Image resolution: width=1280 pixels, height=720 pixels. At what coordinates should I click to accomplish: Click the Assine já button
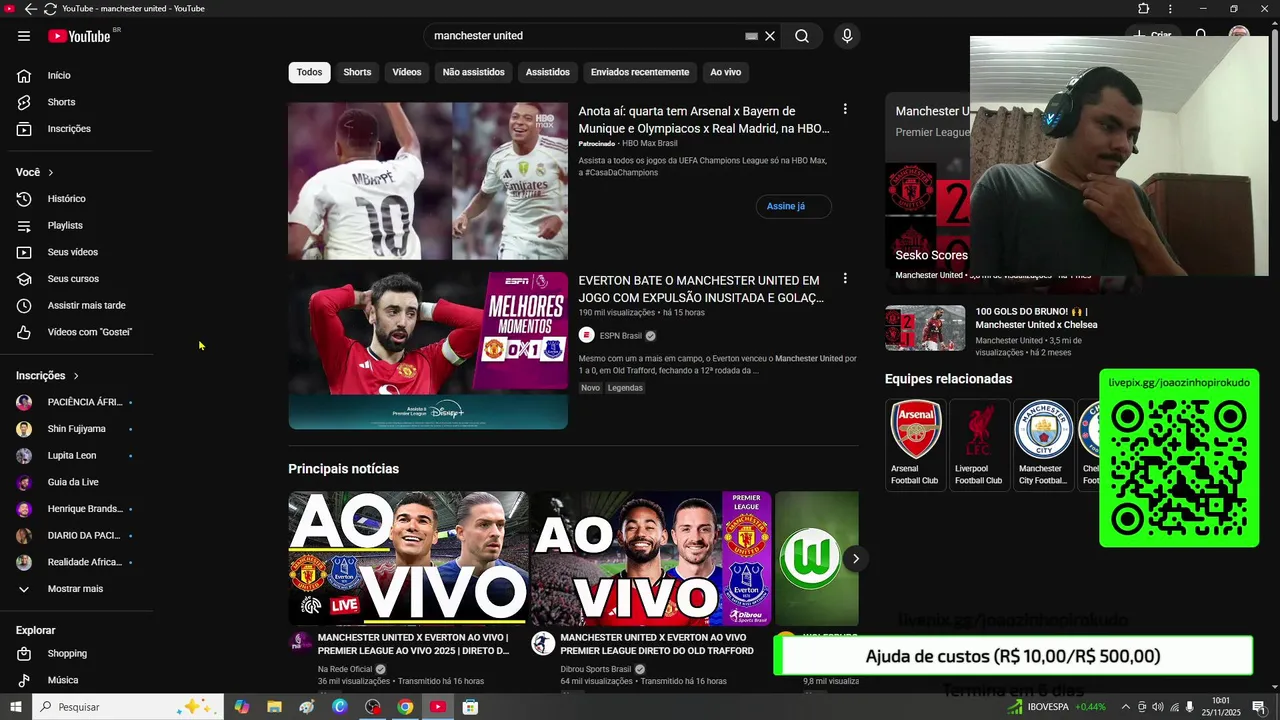pos(793,206)
